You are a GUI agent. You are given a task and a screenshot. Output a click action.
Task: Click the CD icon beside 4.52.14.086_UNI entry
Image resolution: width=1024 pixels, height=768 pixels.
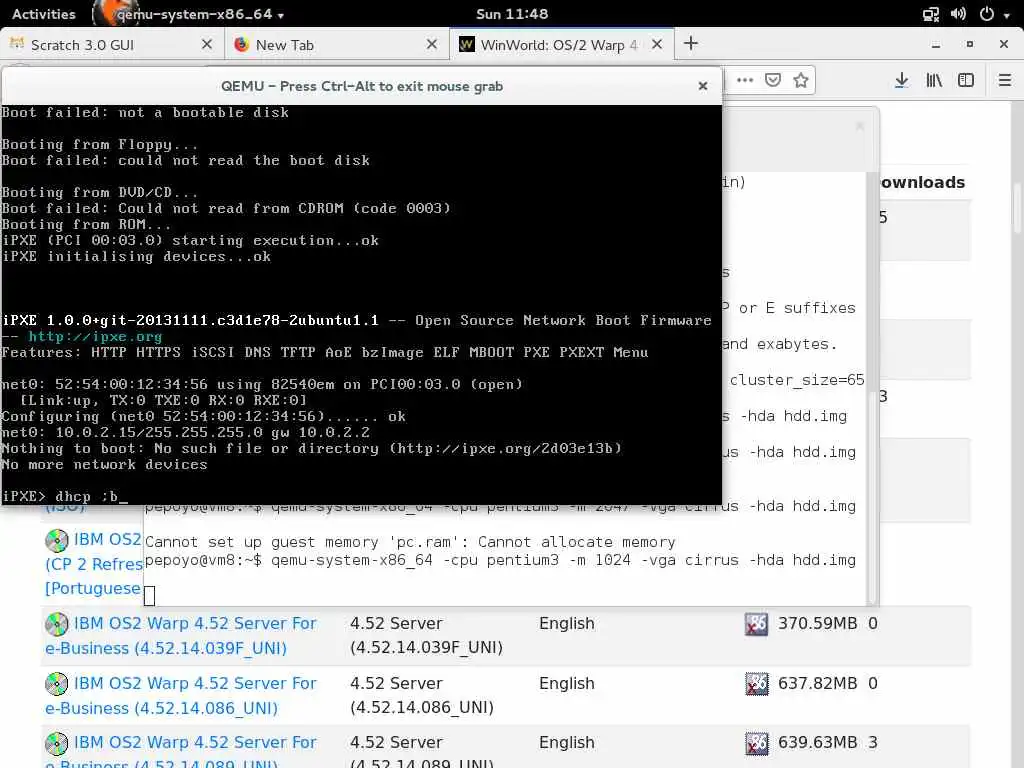point(57,684)
